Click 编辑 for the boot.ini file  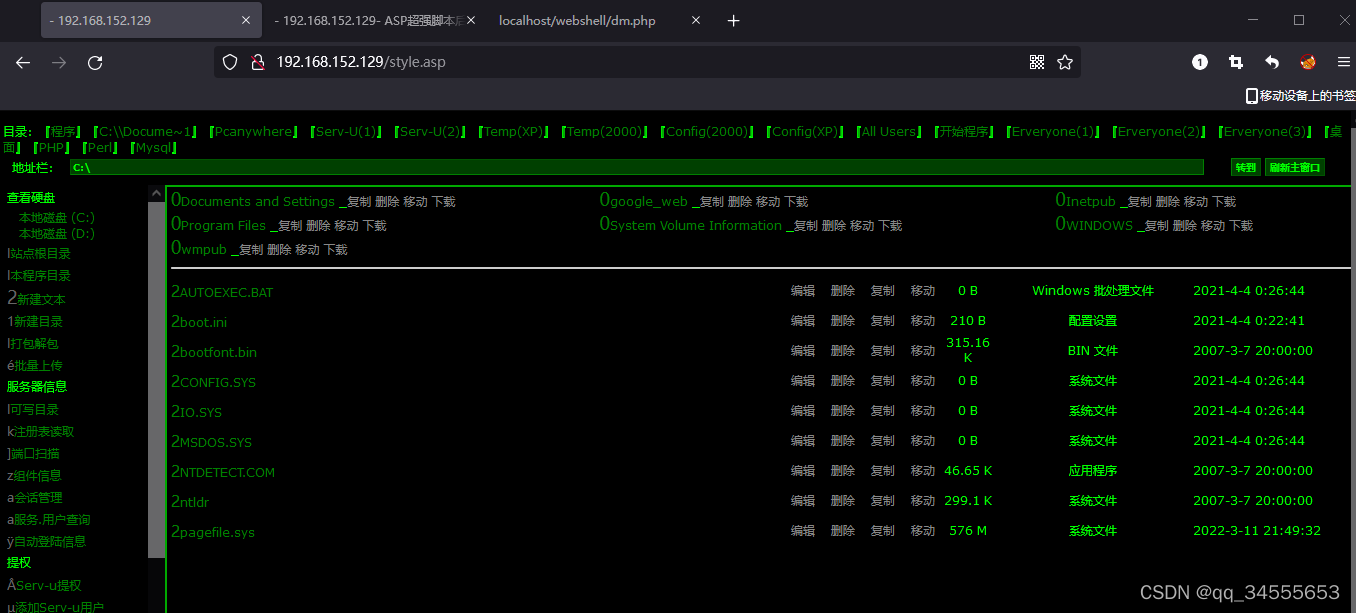point(803,321)
